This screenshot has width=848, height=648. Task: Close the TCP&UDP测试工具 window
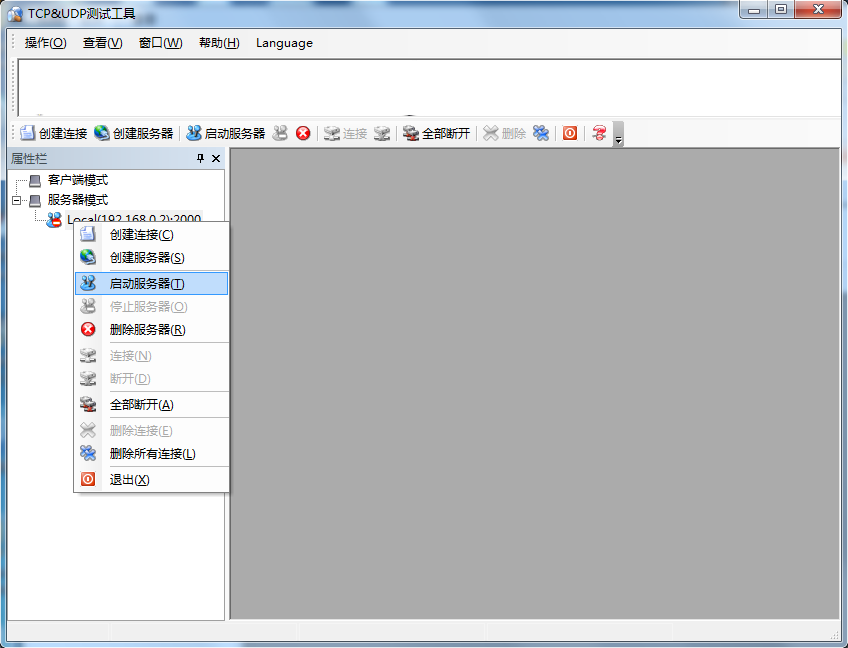pos(818,10)
